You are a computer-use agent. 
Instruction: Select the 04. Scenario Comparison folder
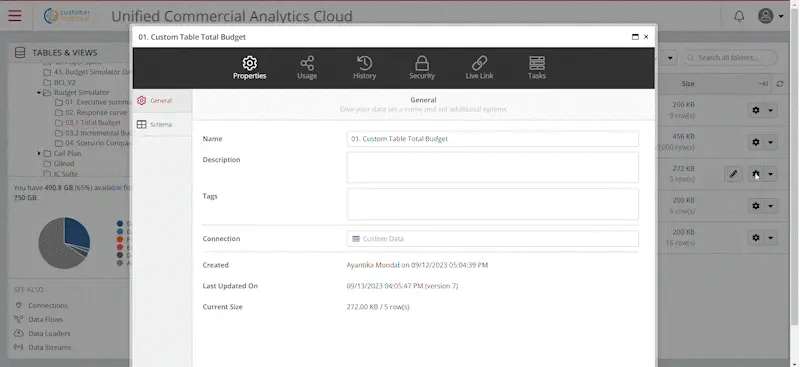point(93,143)
